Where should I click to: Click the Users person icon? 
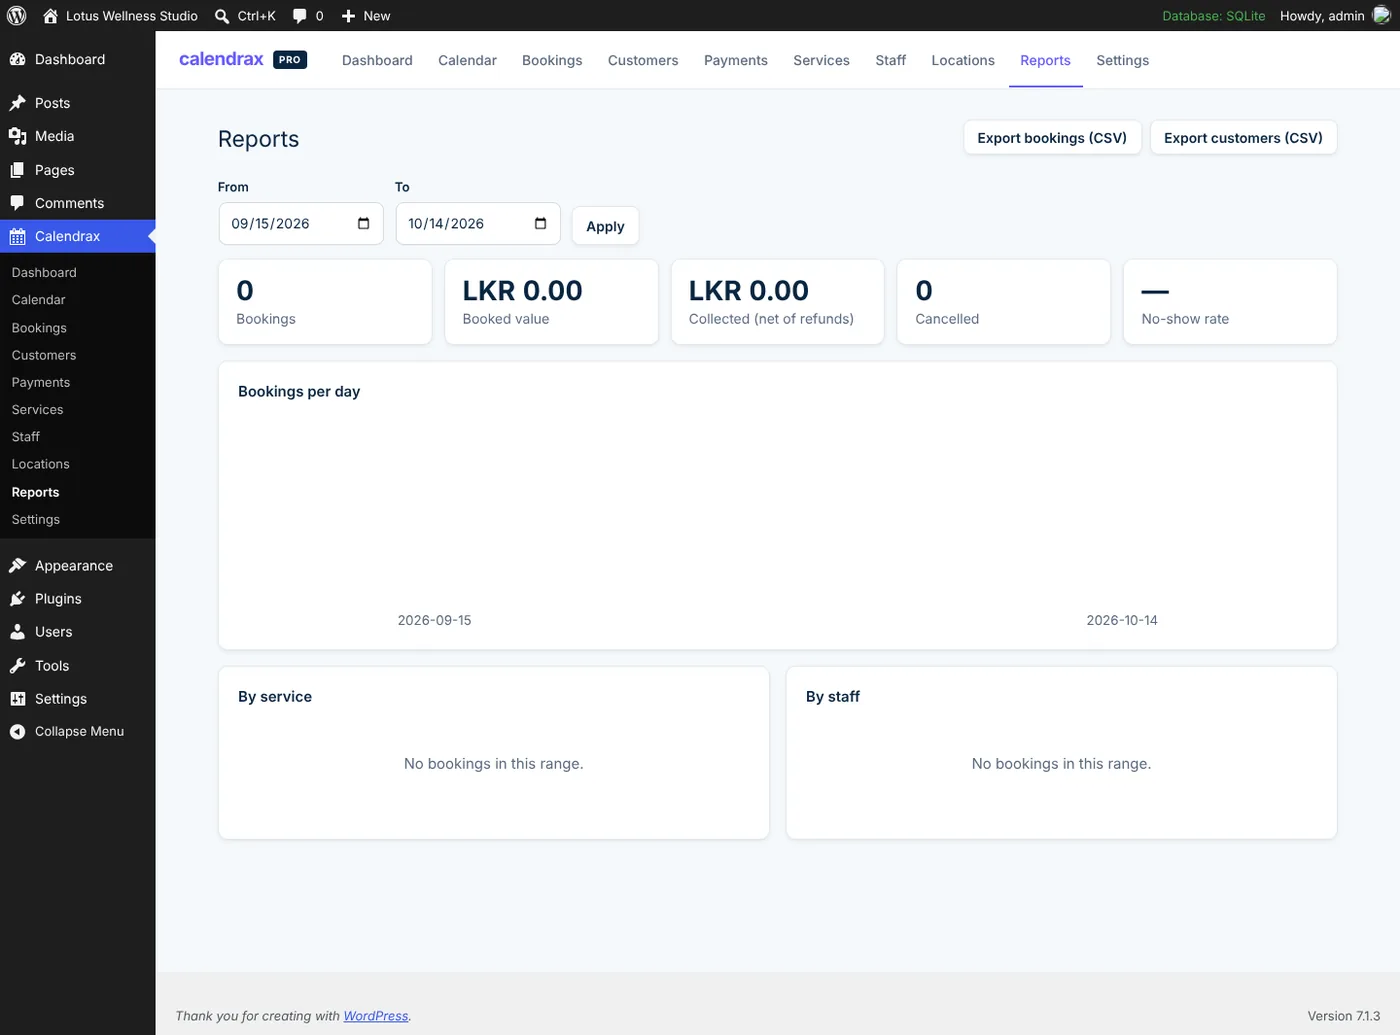click(x=17, y=632)
